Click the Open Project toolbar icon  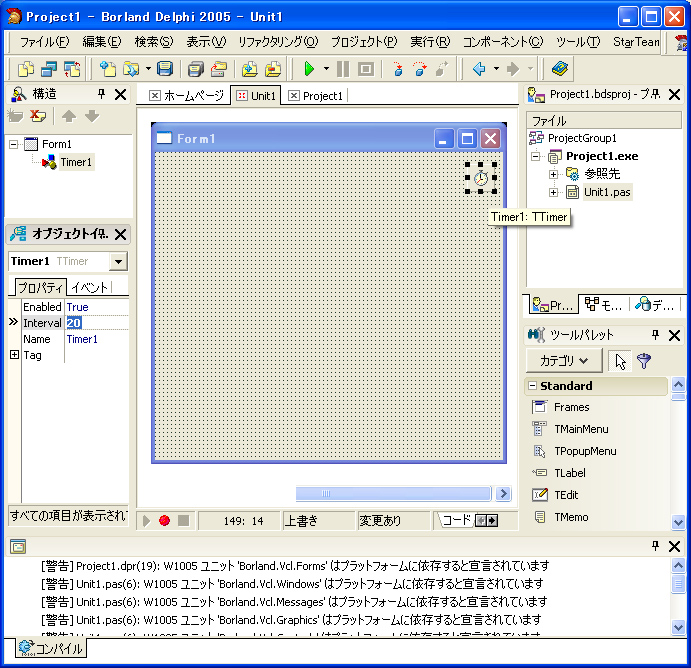click(x=130, y=69)
